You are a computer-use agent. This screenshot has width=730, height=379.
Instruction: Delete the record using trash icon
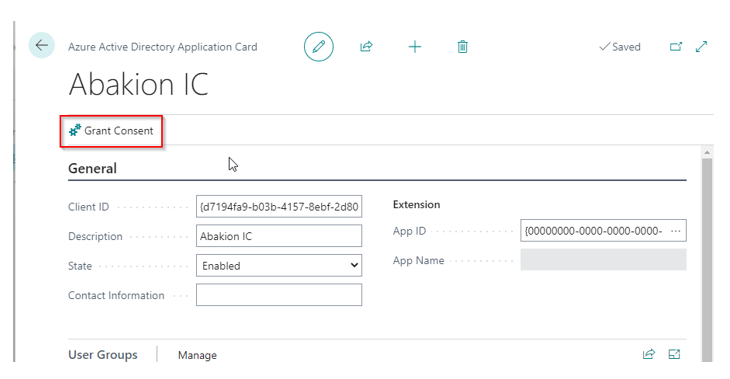[x=462, y=47]
